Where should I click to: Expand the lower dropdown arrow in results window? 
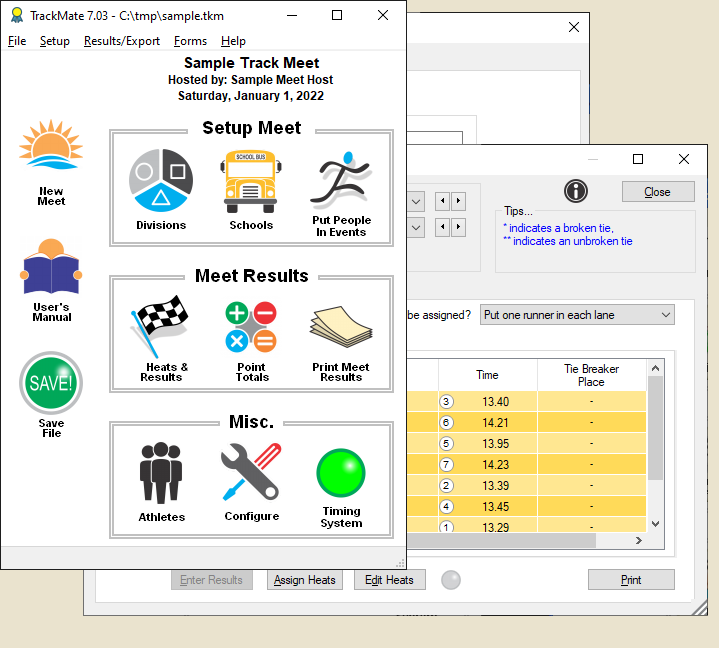pos(416,227)
